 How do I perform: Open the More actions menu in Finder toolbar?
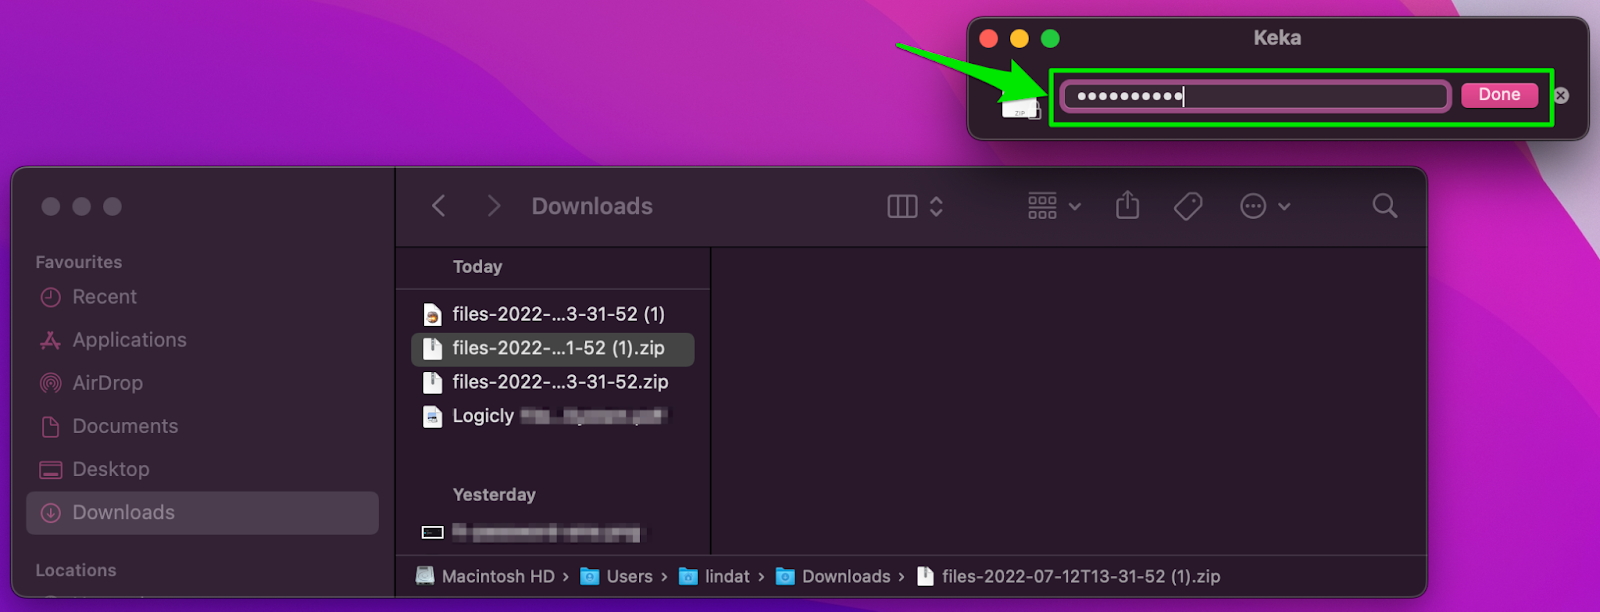(x=1265, y=206)
